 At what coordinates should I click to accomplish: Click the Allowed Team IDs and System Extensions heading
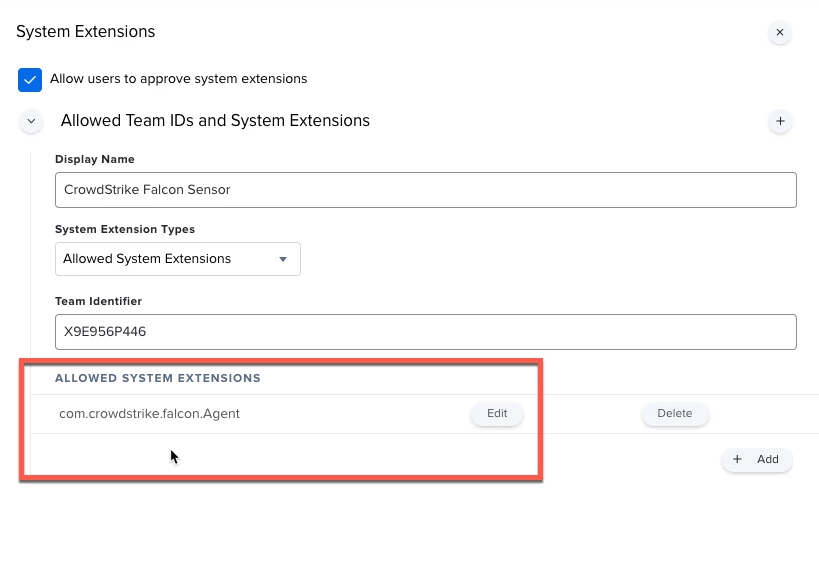[x=215, y=121]
